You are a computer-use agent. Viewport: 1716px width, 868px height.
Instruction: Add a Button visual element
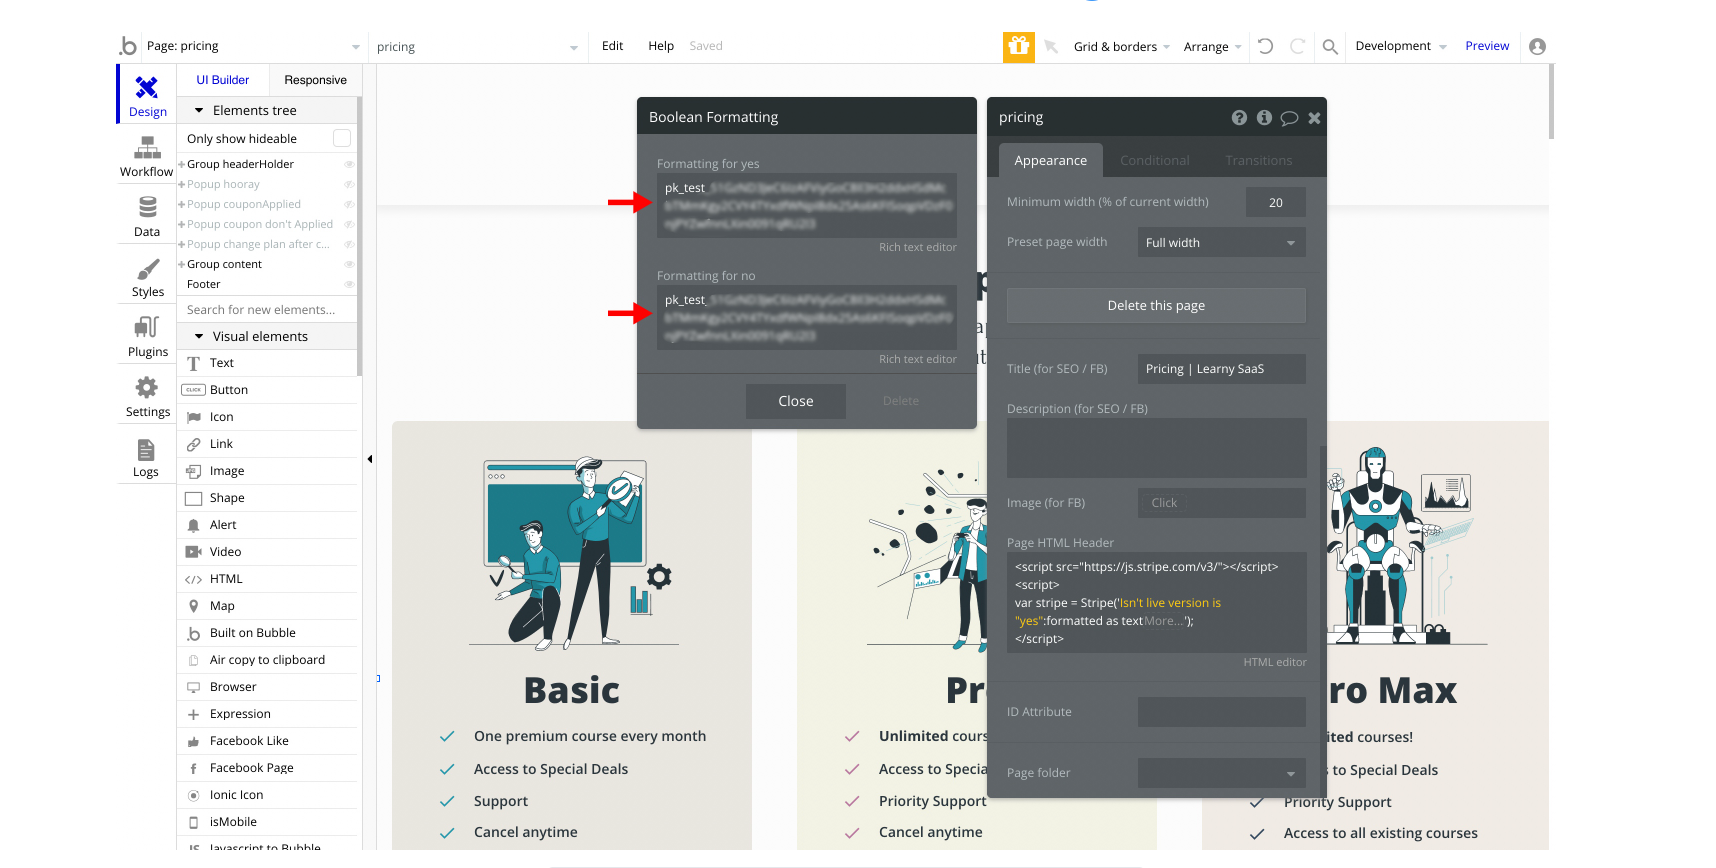click(268, 390)
